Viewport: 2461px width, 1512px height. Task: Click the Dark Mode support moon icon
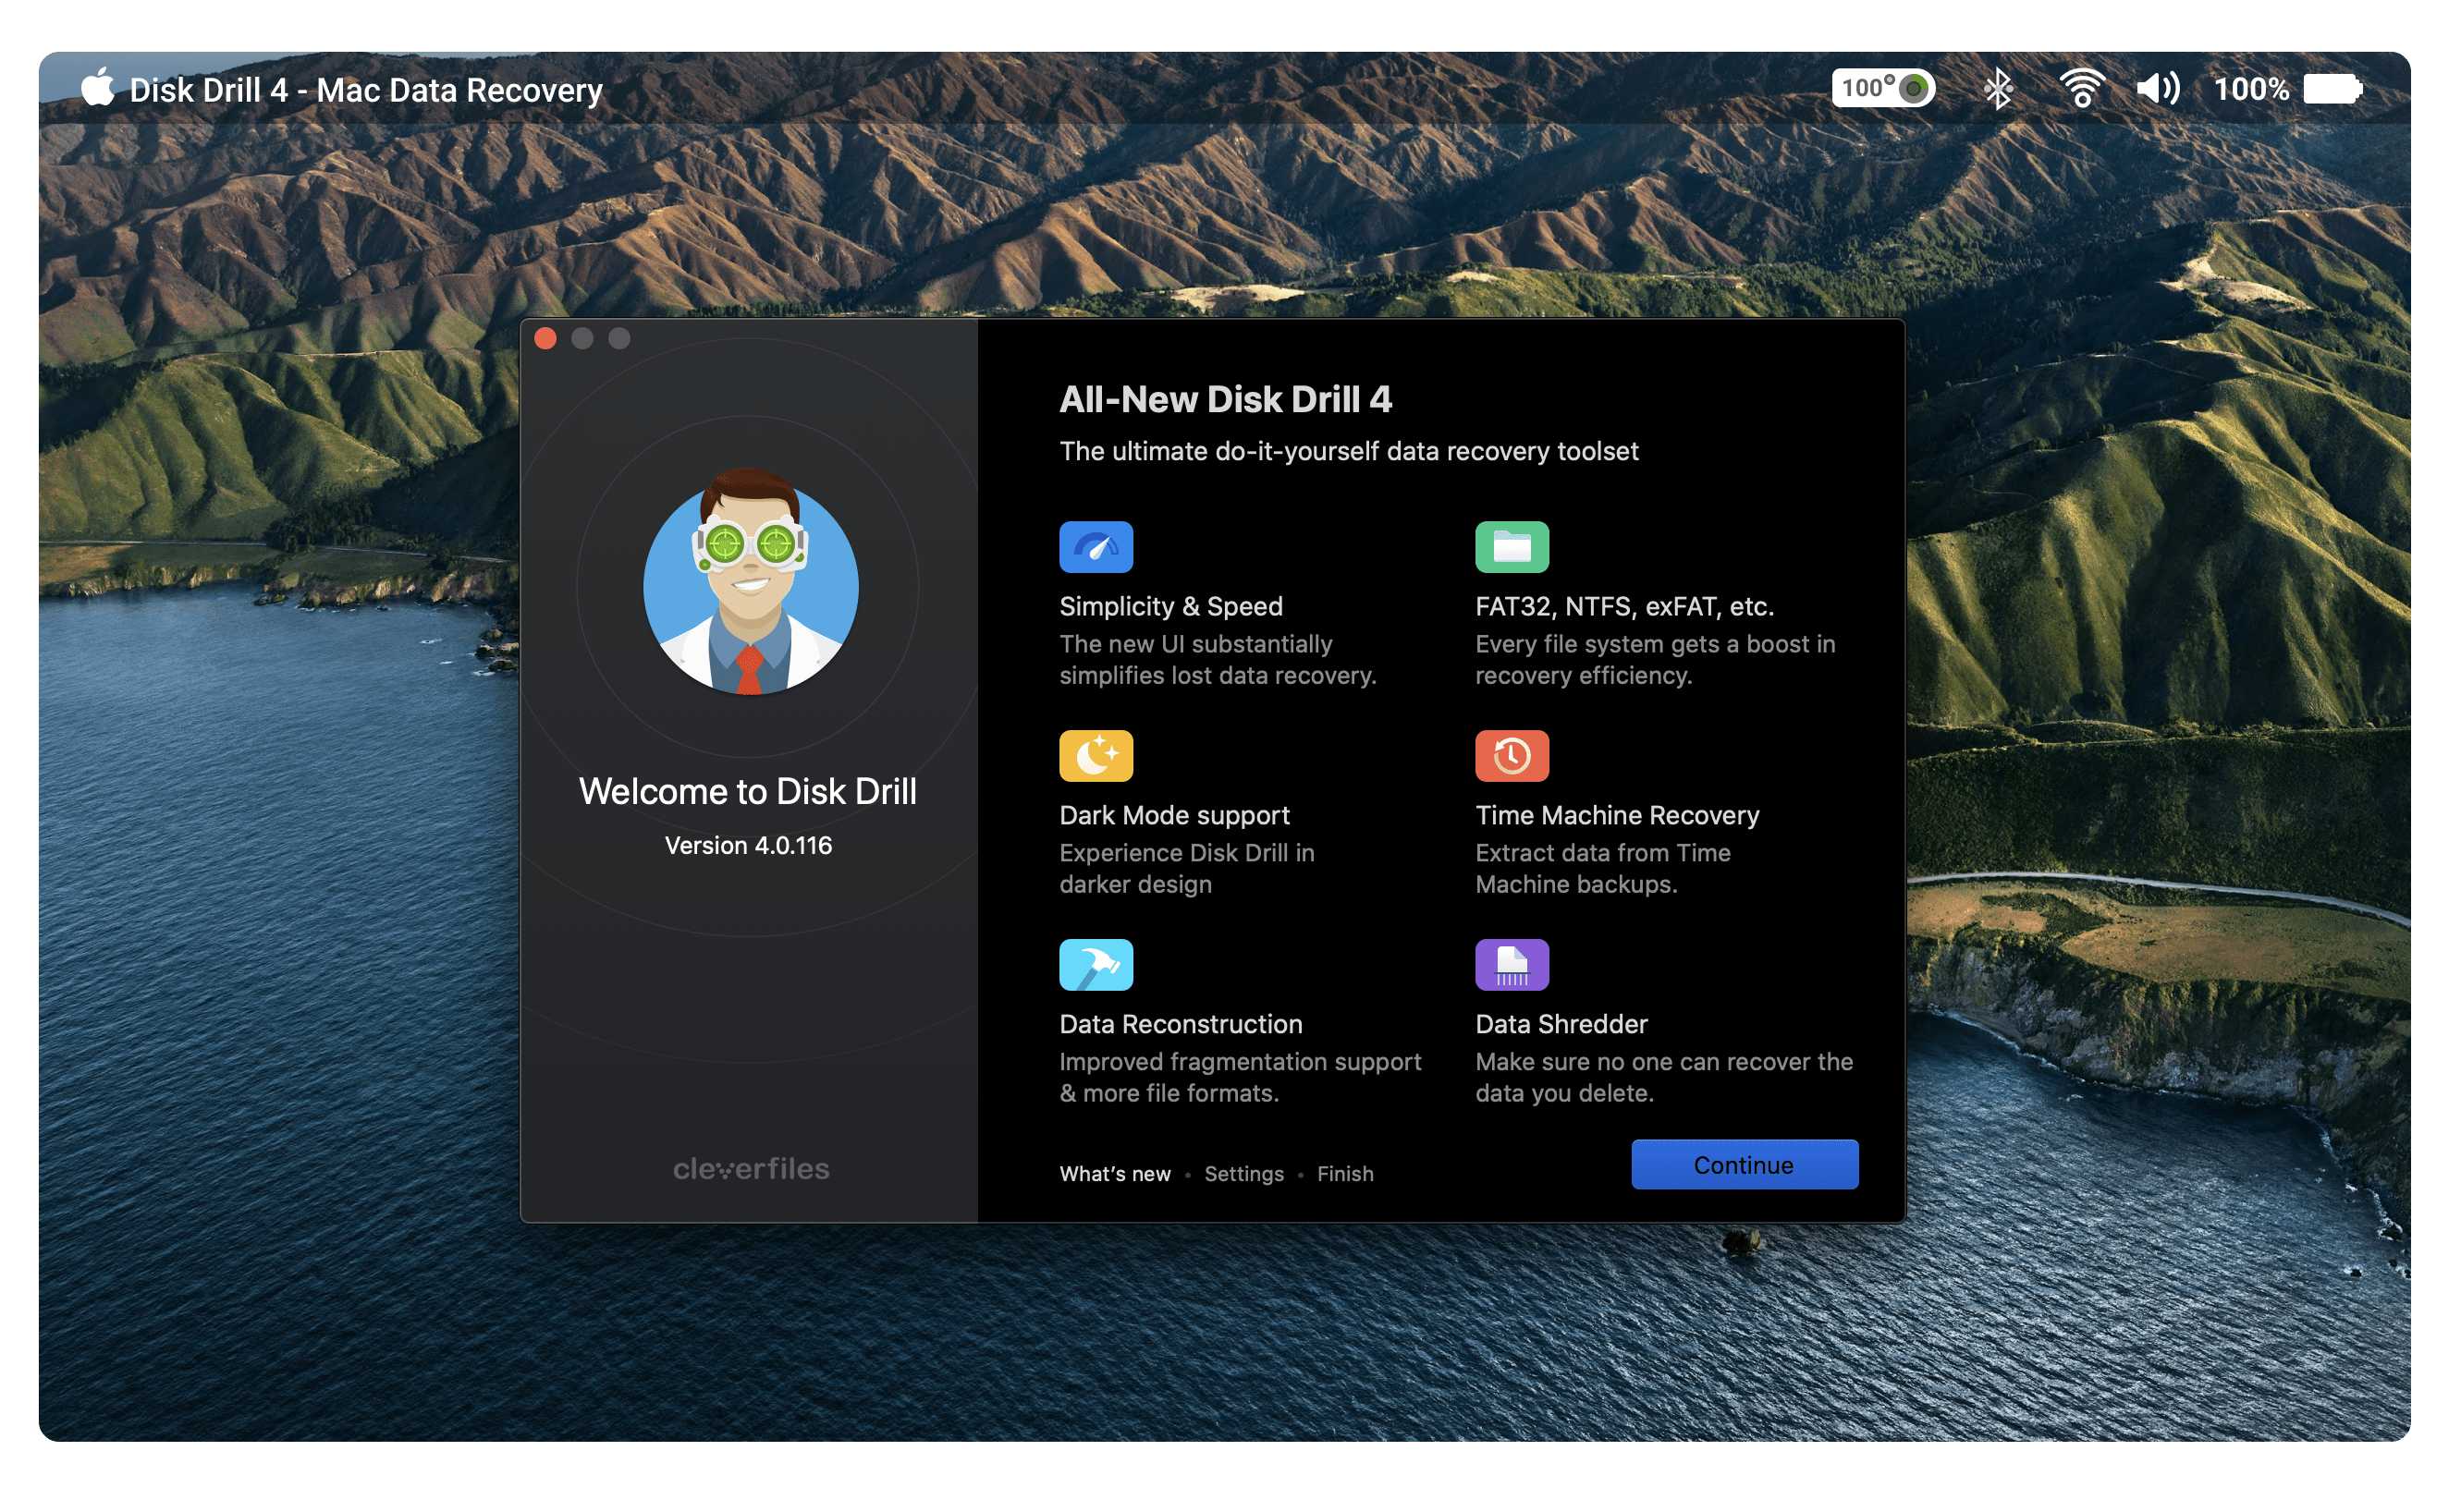coord(1096,755)
